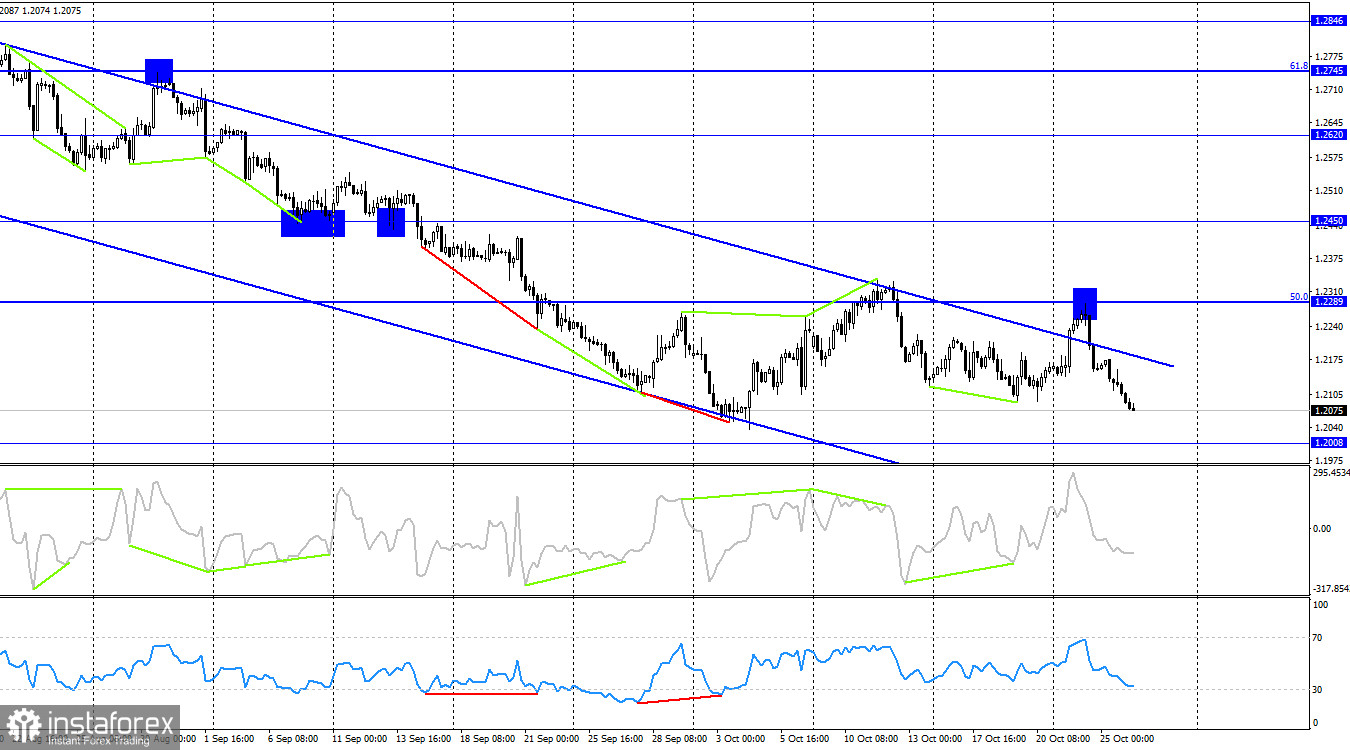
Task: Select the blue square marker at the 1.2289 level
Action: click(x=1085, y=304)
